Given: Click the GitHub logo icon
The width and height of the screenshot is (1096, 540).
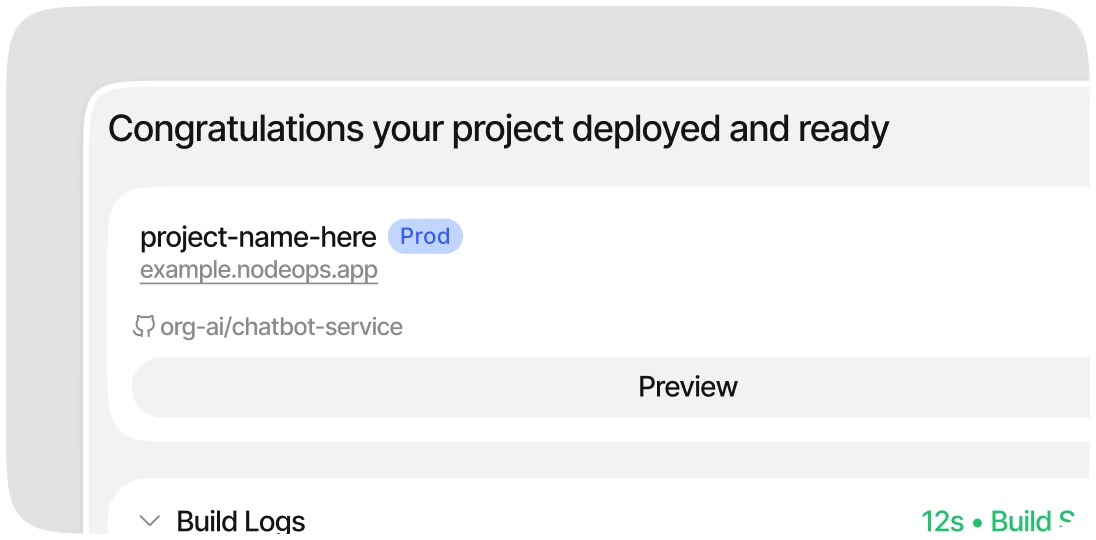Looking at the screenshot, I should click(143, 326).
